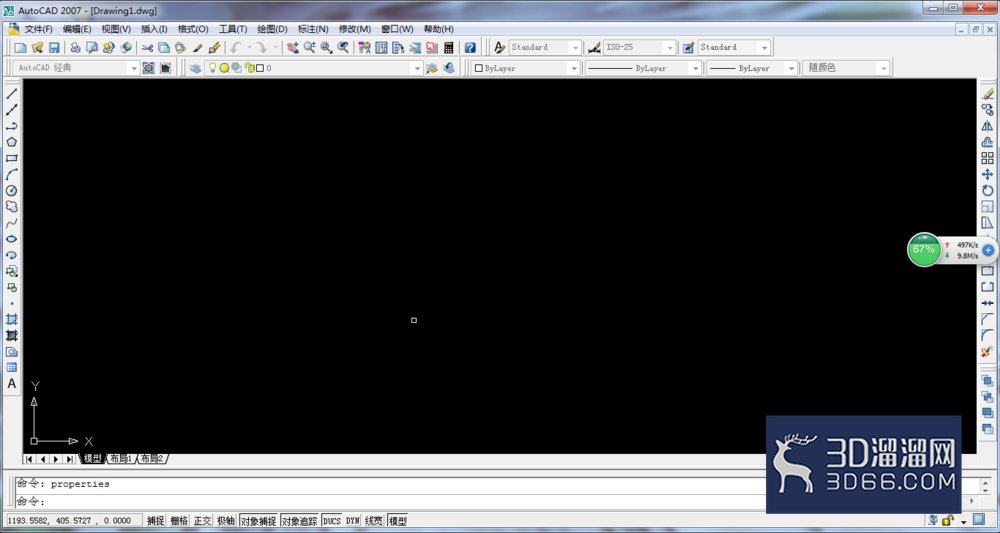The width and height of the screenshot is (1000, 533).
Task: Open the AutoCAD 经典 workspace dropdown
Action: pos(133,68)
